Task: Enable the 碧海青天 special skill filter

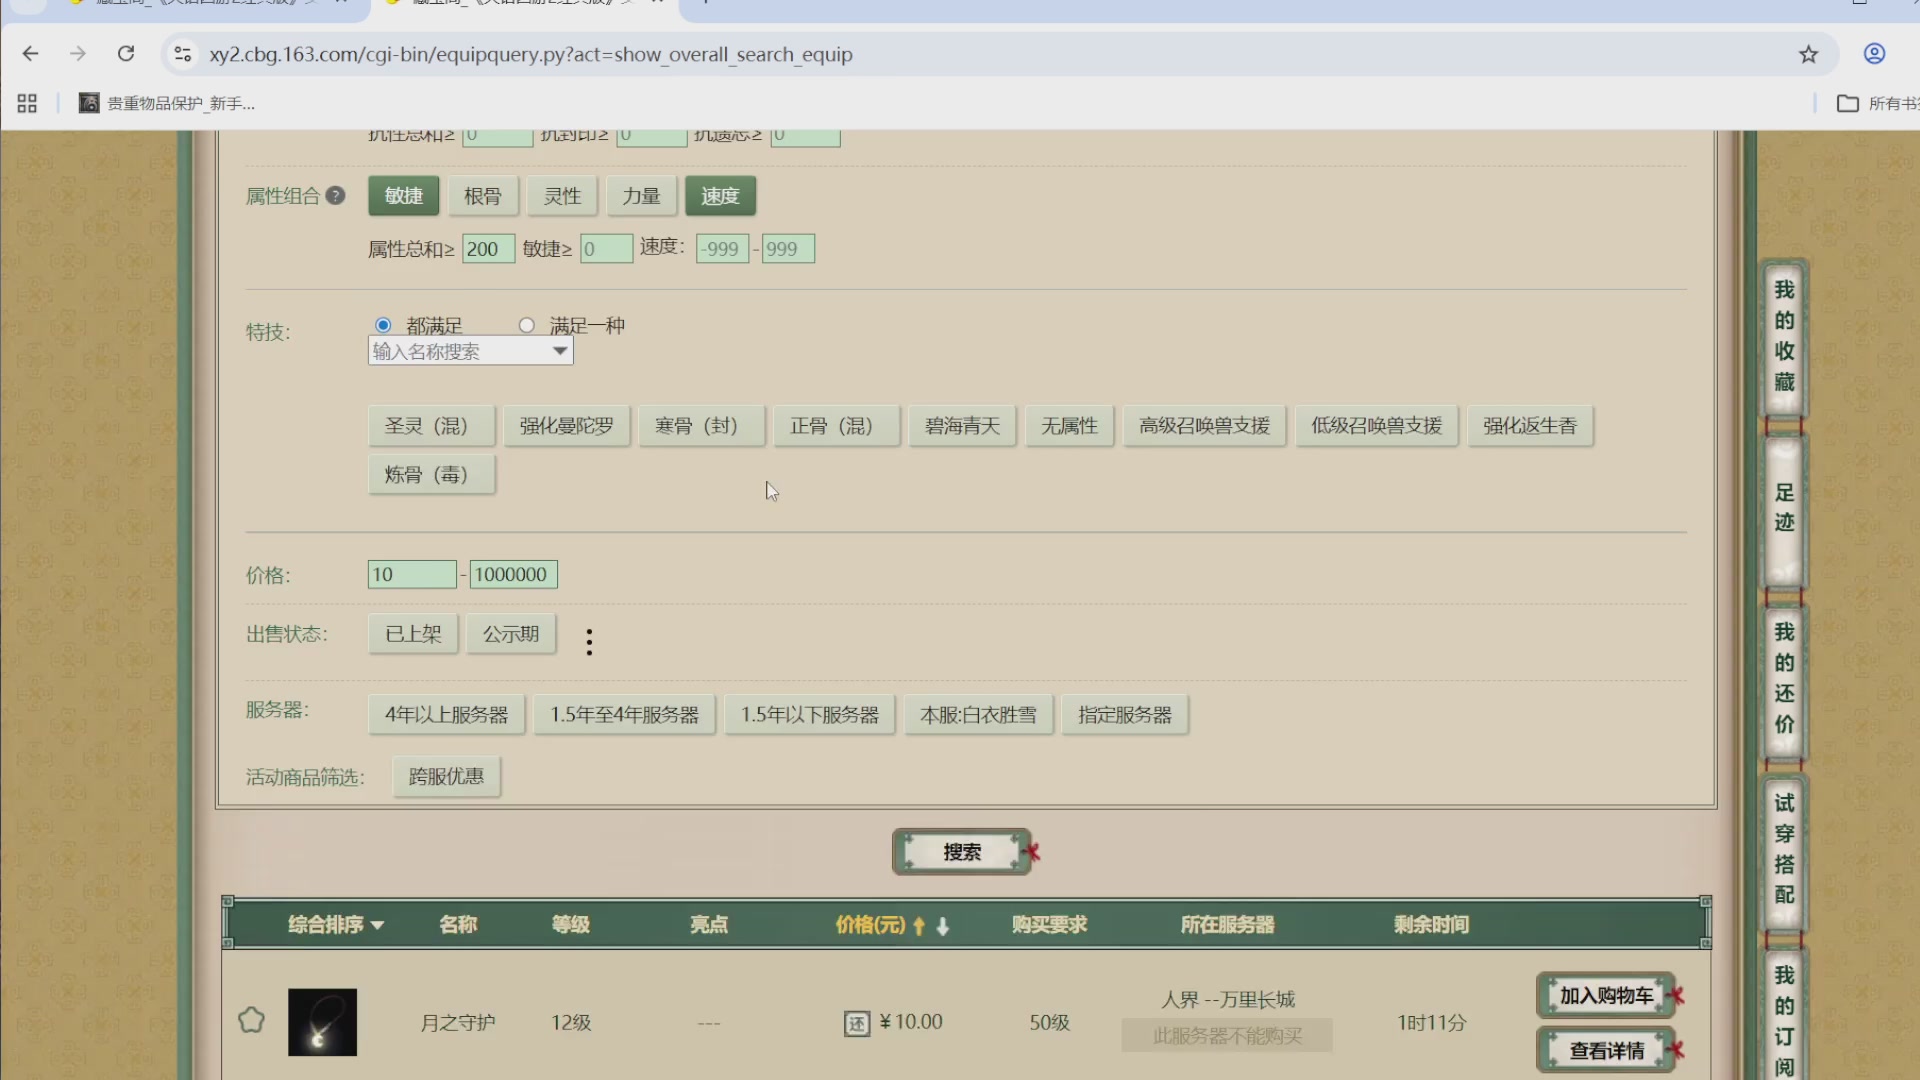Action: 960,425
